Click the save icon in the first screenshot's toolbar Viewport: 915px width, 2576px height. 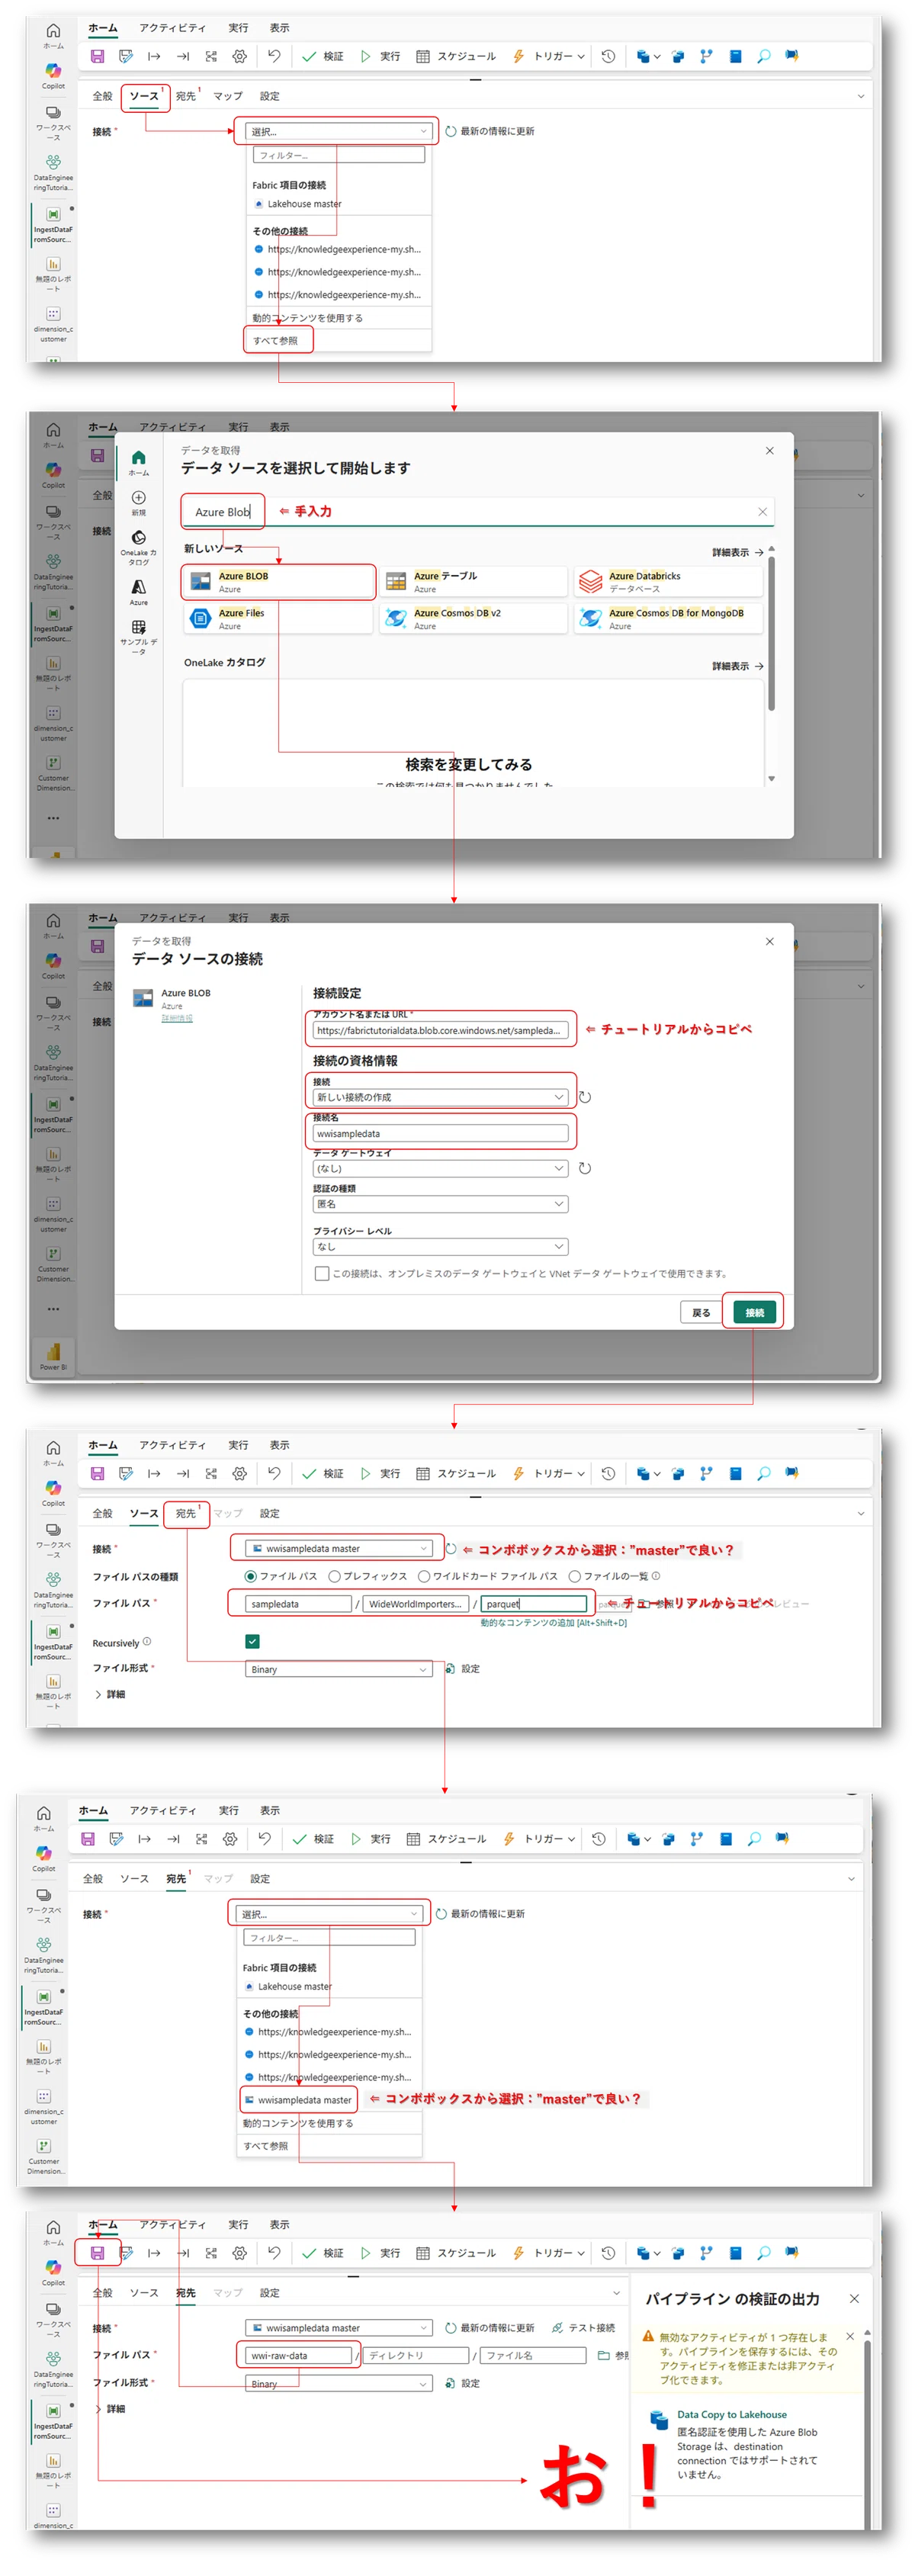pyautogui.click(x=97, y=57)
